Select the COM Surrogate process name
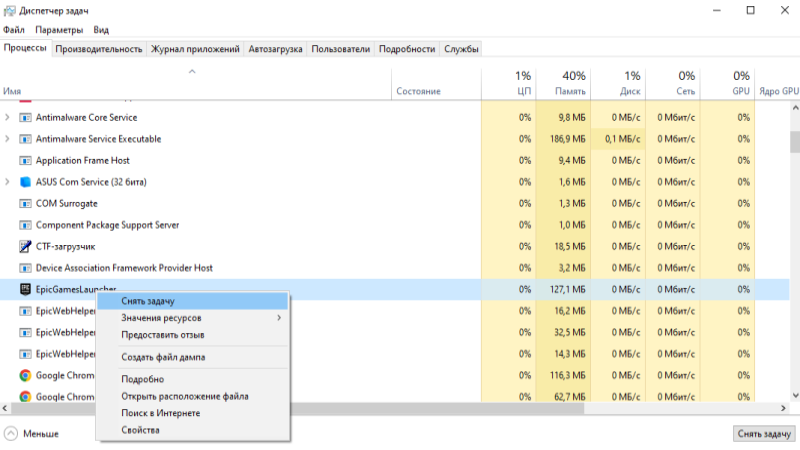This screenshot has width=800, height=450. [x=66, y=204]
